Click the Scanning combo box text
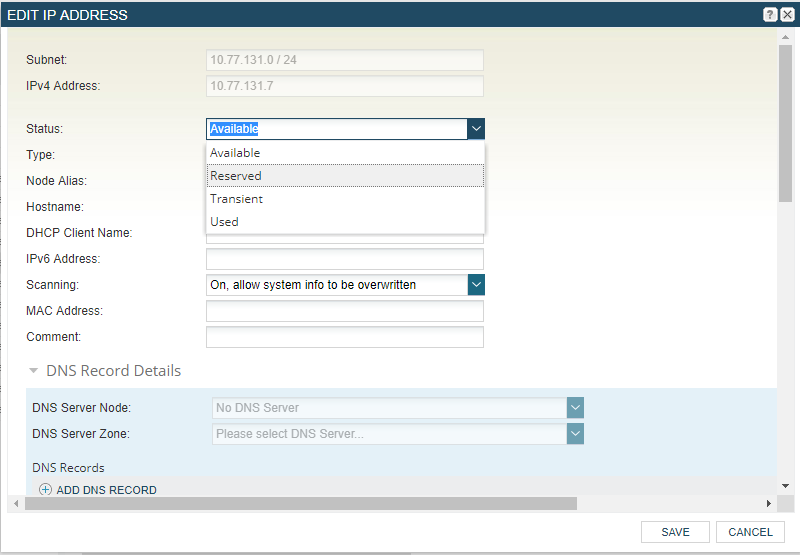Image resolution: width=800 pixels, height=555 pixels. tap(337, 285)
